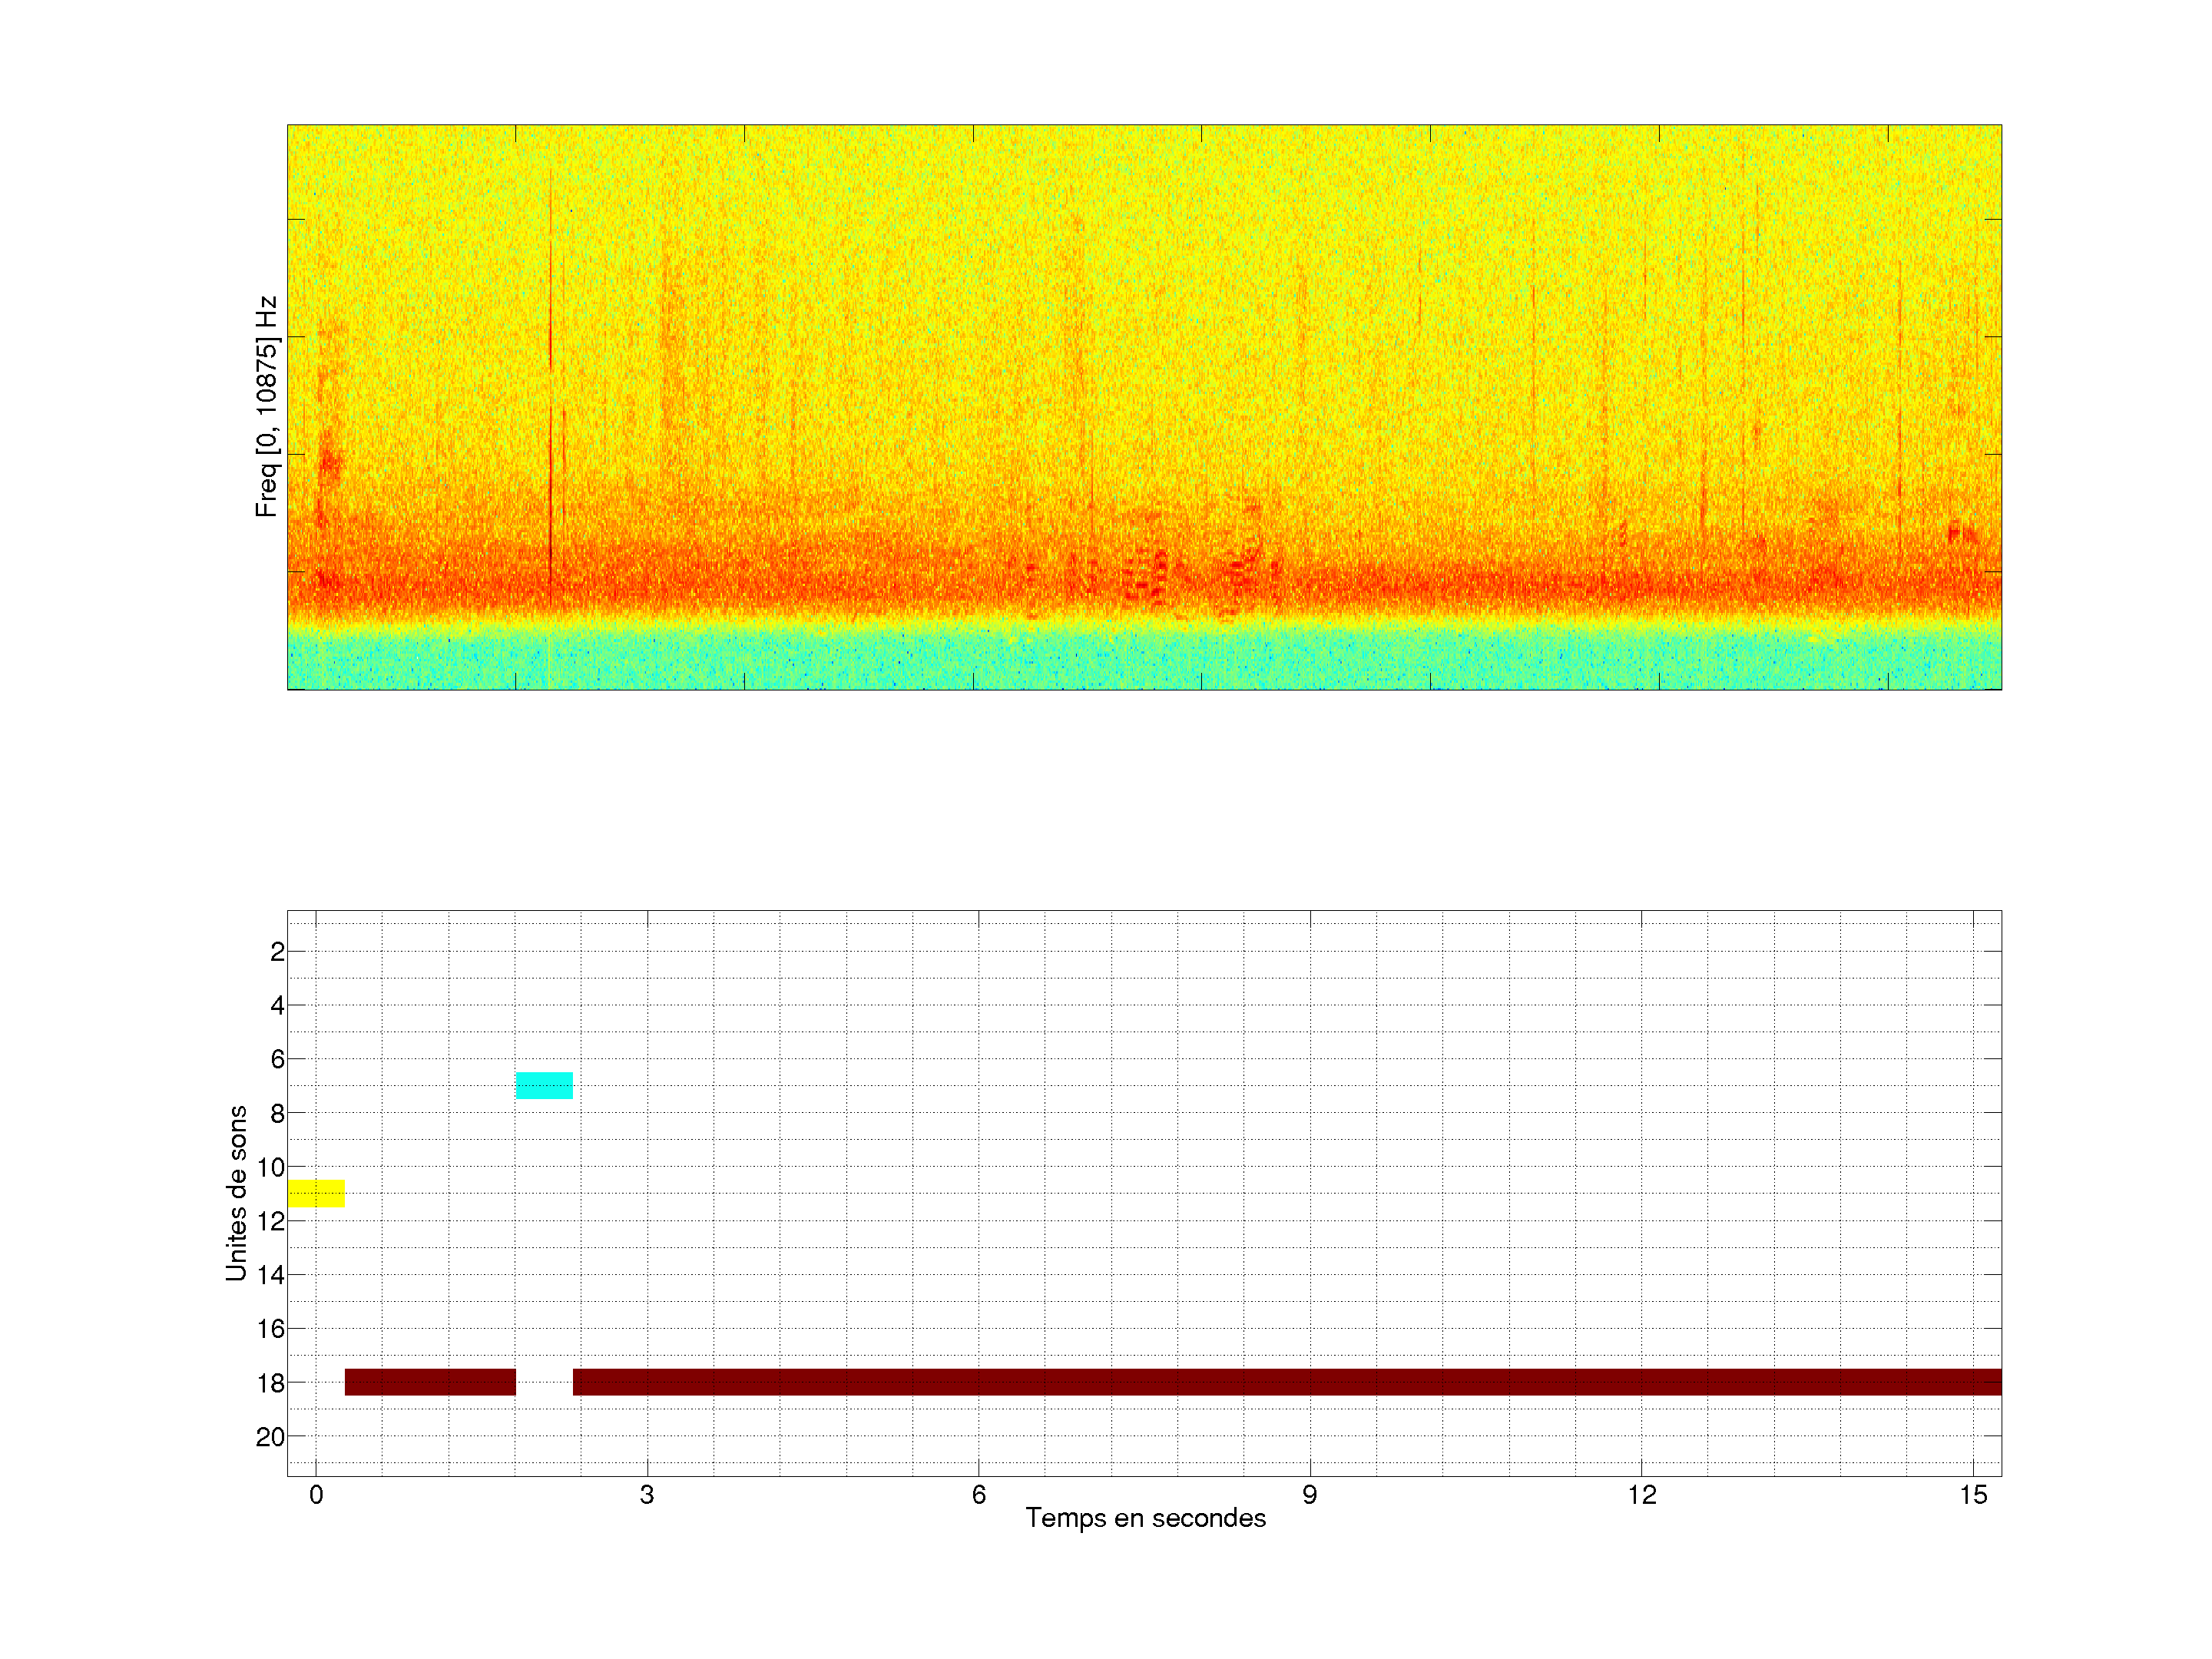Click y-axis tick label 20
The height and width of the screenshot is (1659, 2212).
tap(270, 1437)
